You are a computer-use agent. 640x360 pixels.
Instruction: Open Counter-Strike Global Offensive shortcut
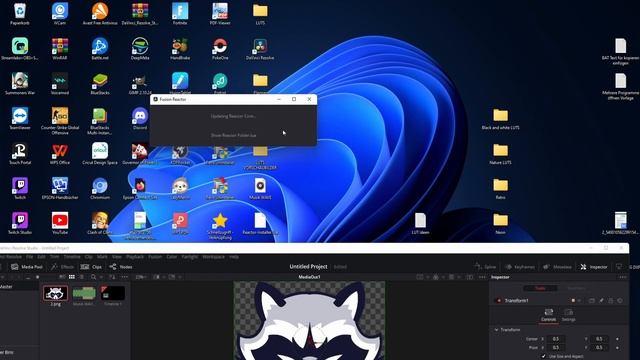(x=60, y=121)
